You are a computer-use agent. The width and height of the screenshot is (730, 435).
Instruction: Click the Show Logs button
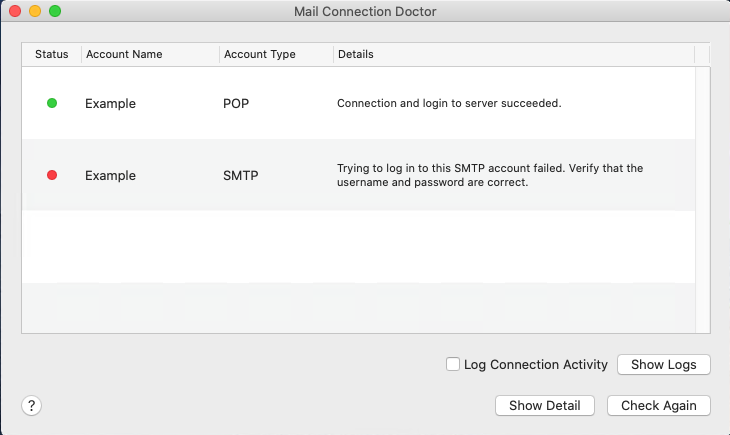(x=663, y=365)
